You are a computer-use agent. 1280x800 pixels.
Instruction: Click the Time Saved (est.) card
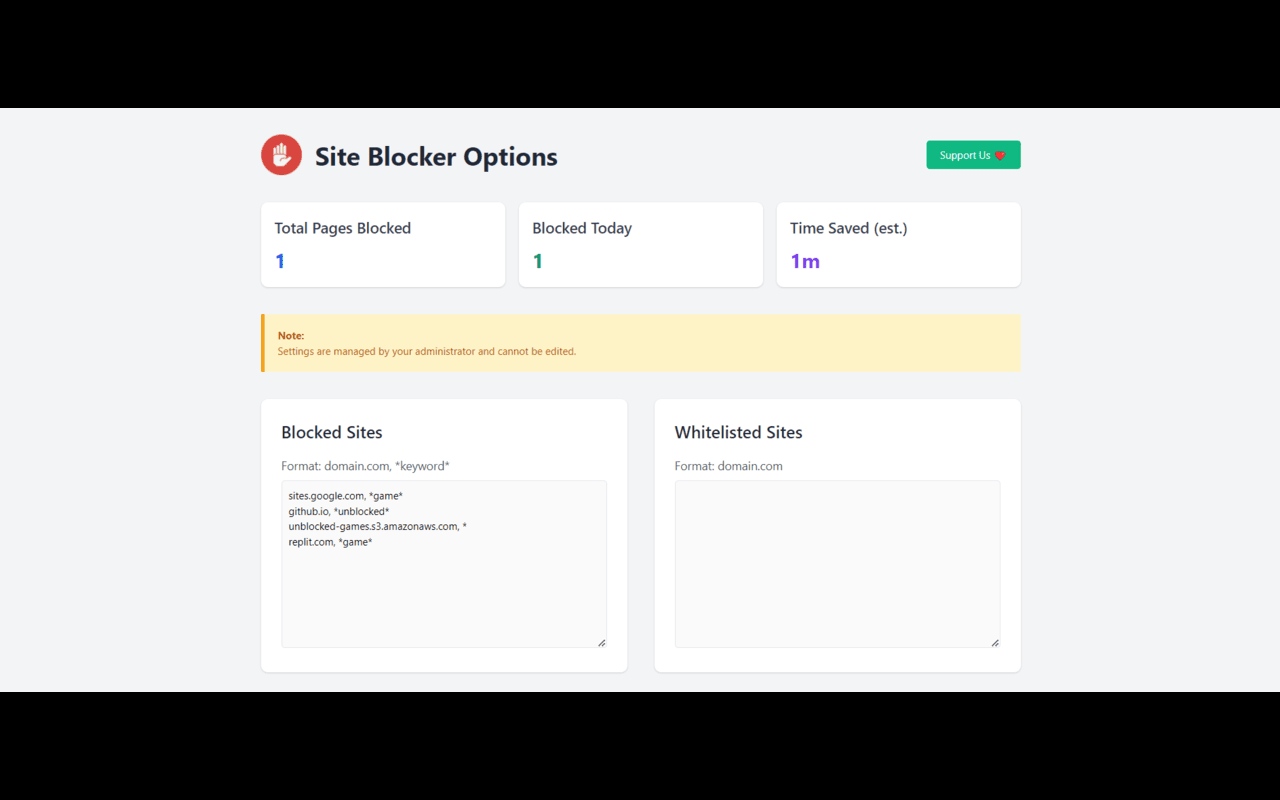897,244
